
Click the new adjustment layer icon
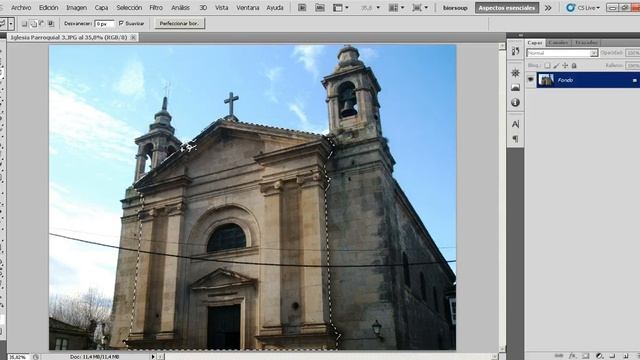pos(599,356)
